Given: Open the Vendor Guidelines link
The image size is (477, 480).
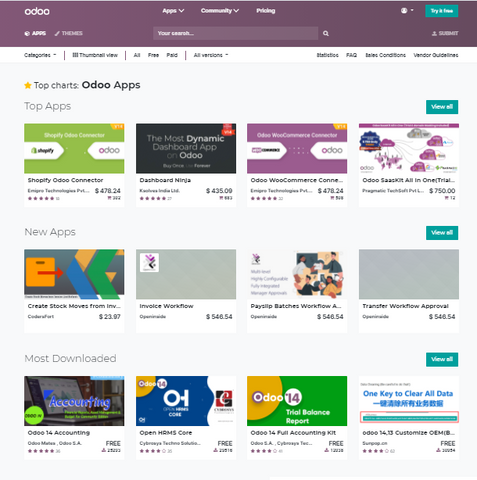Looking at the screenshot, I should pos(436,55).
